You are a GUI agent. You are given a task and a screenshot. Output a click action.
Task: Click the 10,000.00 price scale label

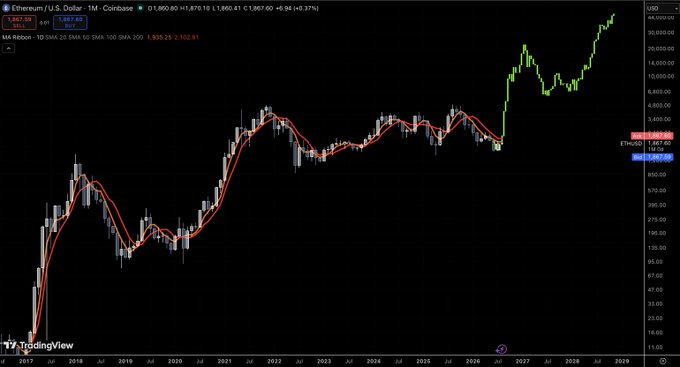661,76
